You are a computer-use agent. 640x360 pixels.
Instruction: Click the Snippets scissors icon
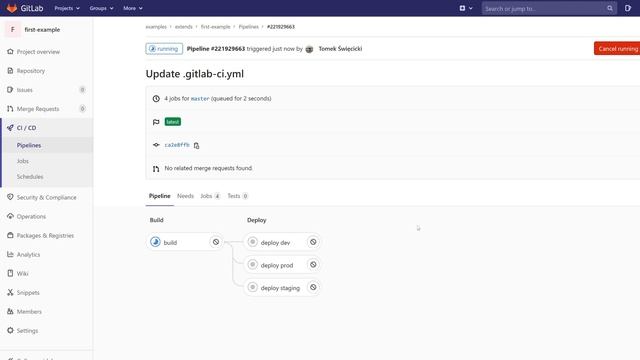[x=10, y=292]
